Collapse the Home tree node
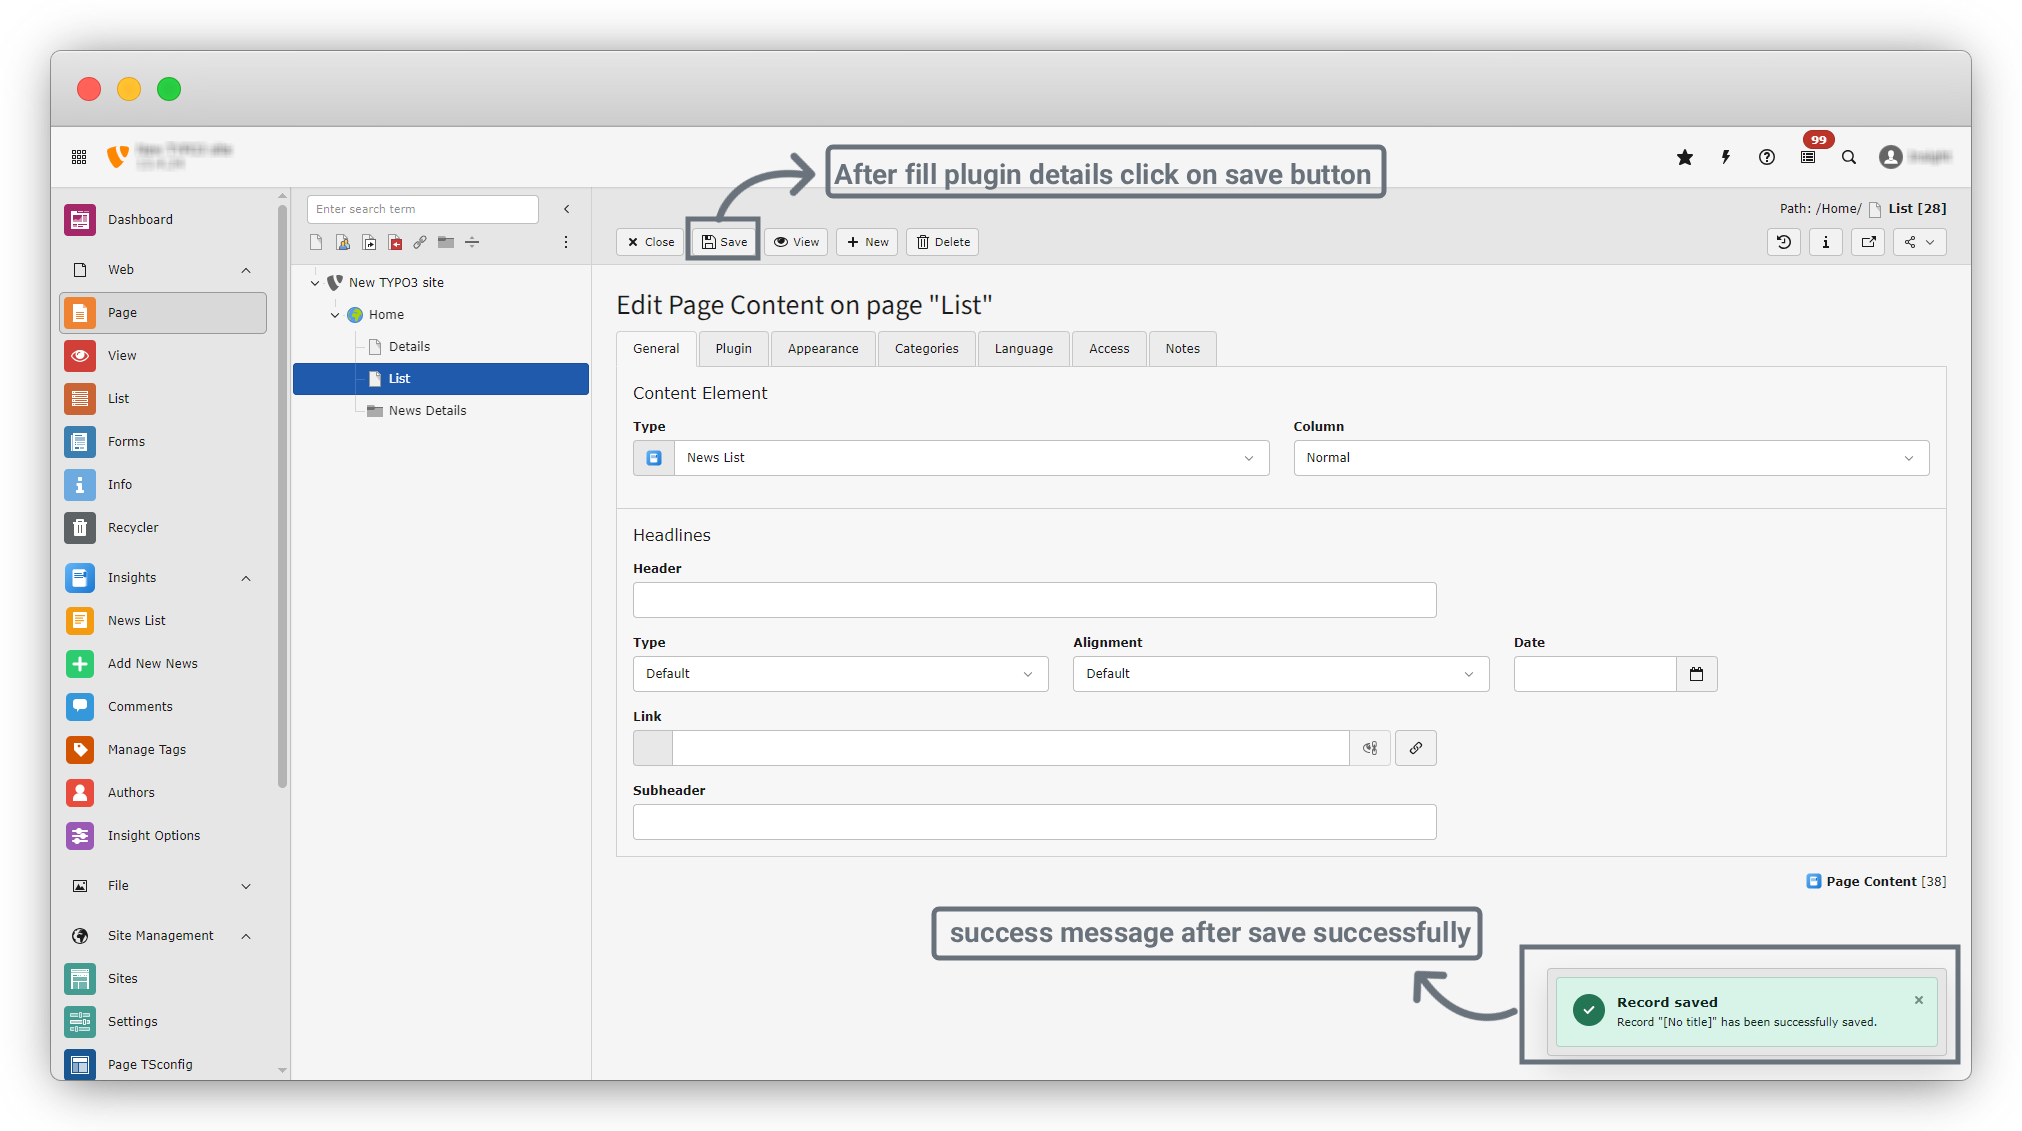Image resolution: width=2022 pixels, height=1131 pixels. [335, 315]
